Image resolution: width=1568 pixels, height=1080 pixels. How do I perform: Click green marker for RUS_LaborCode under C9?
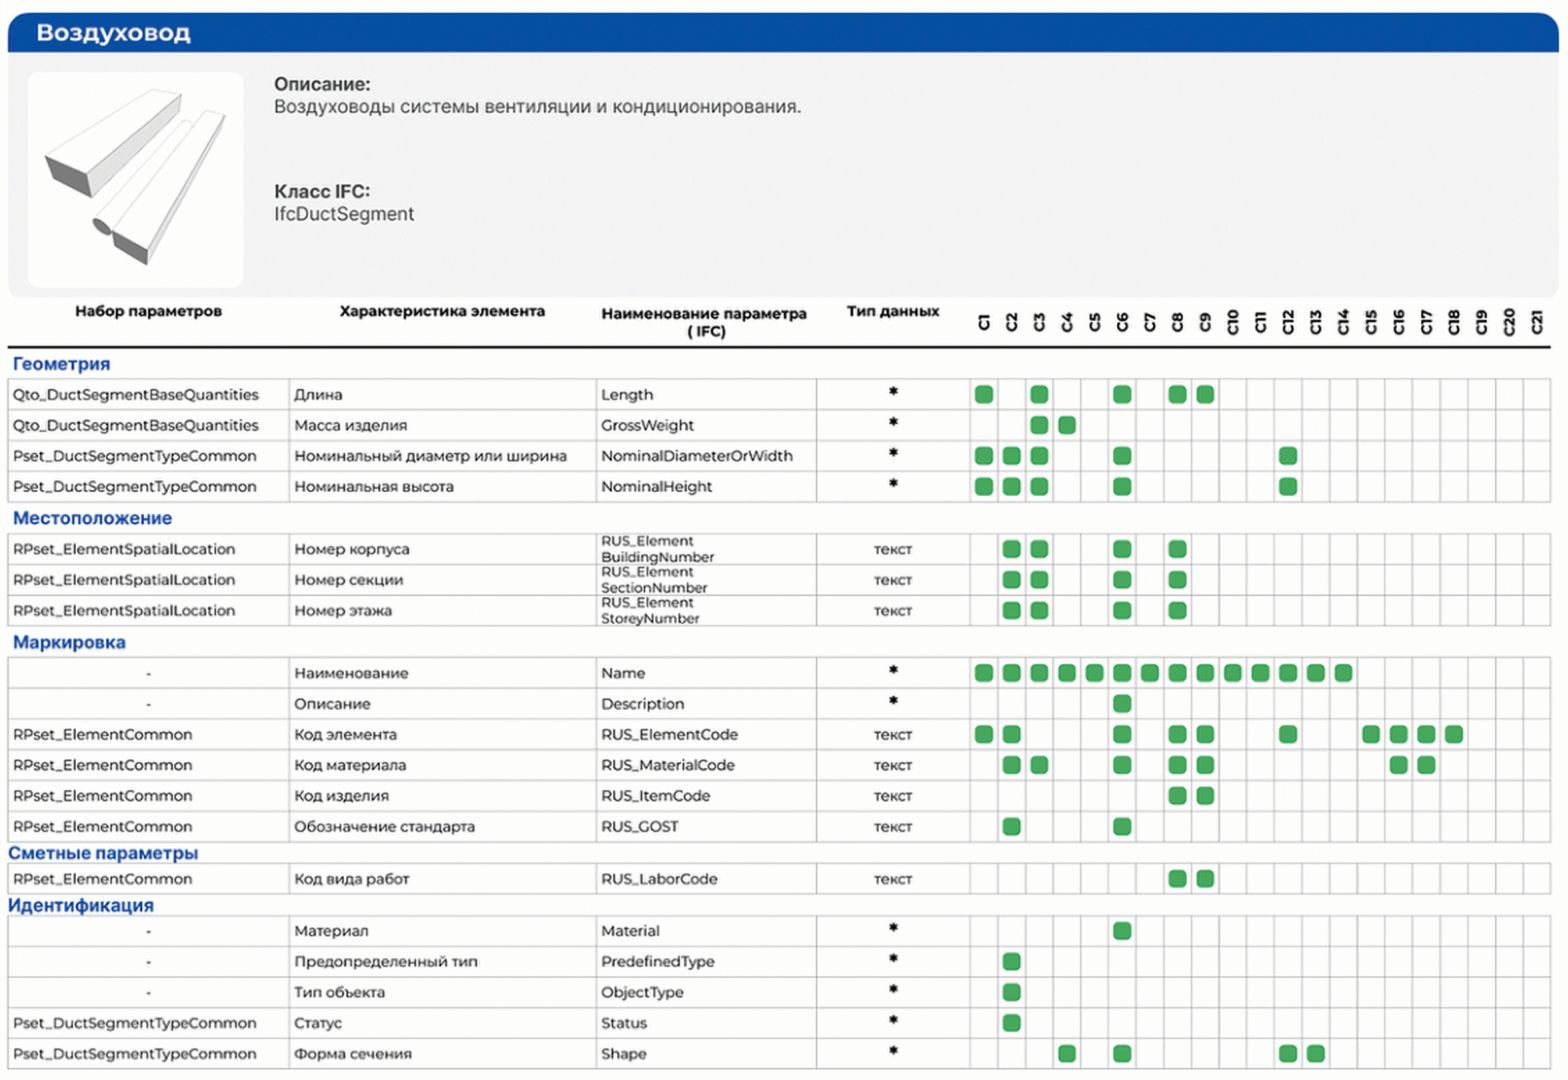[1205, 878]
